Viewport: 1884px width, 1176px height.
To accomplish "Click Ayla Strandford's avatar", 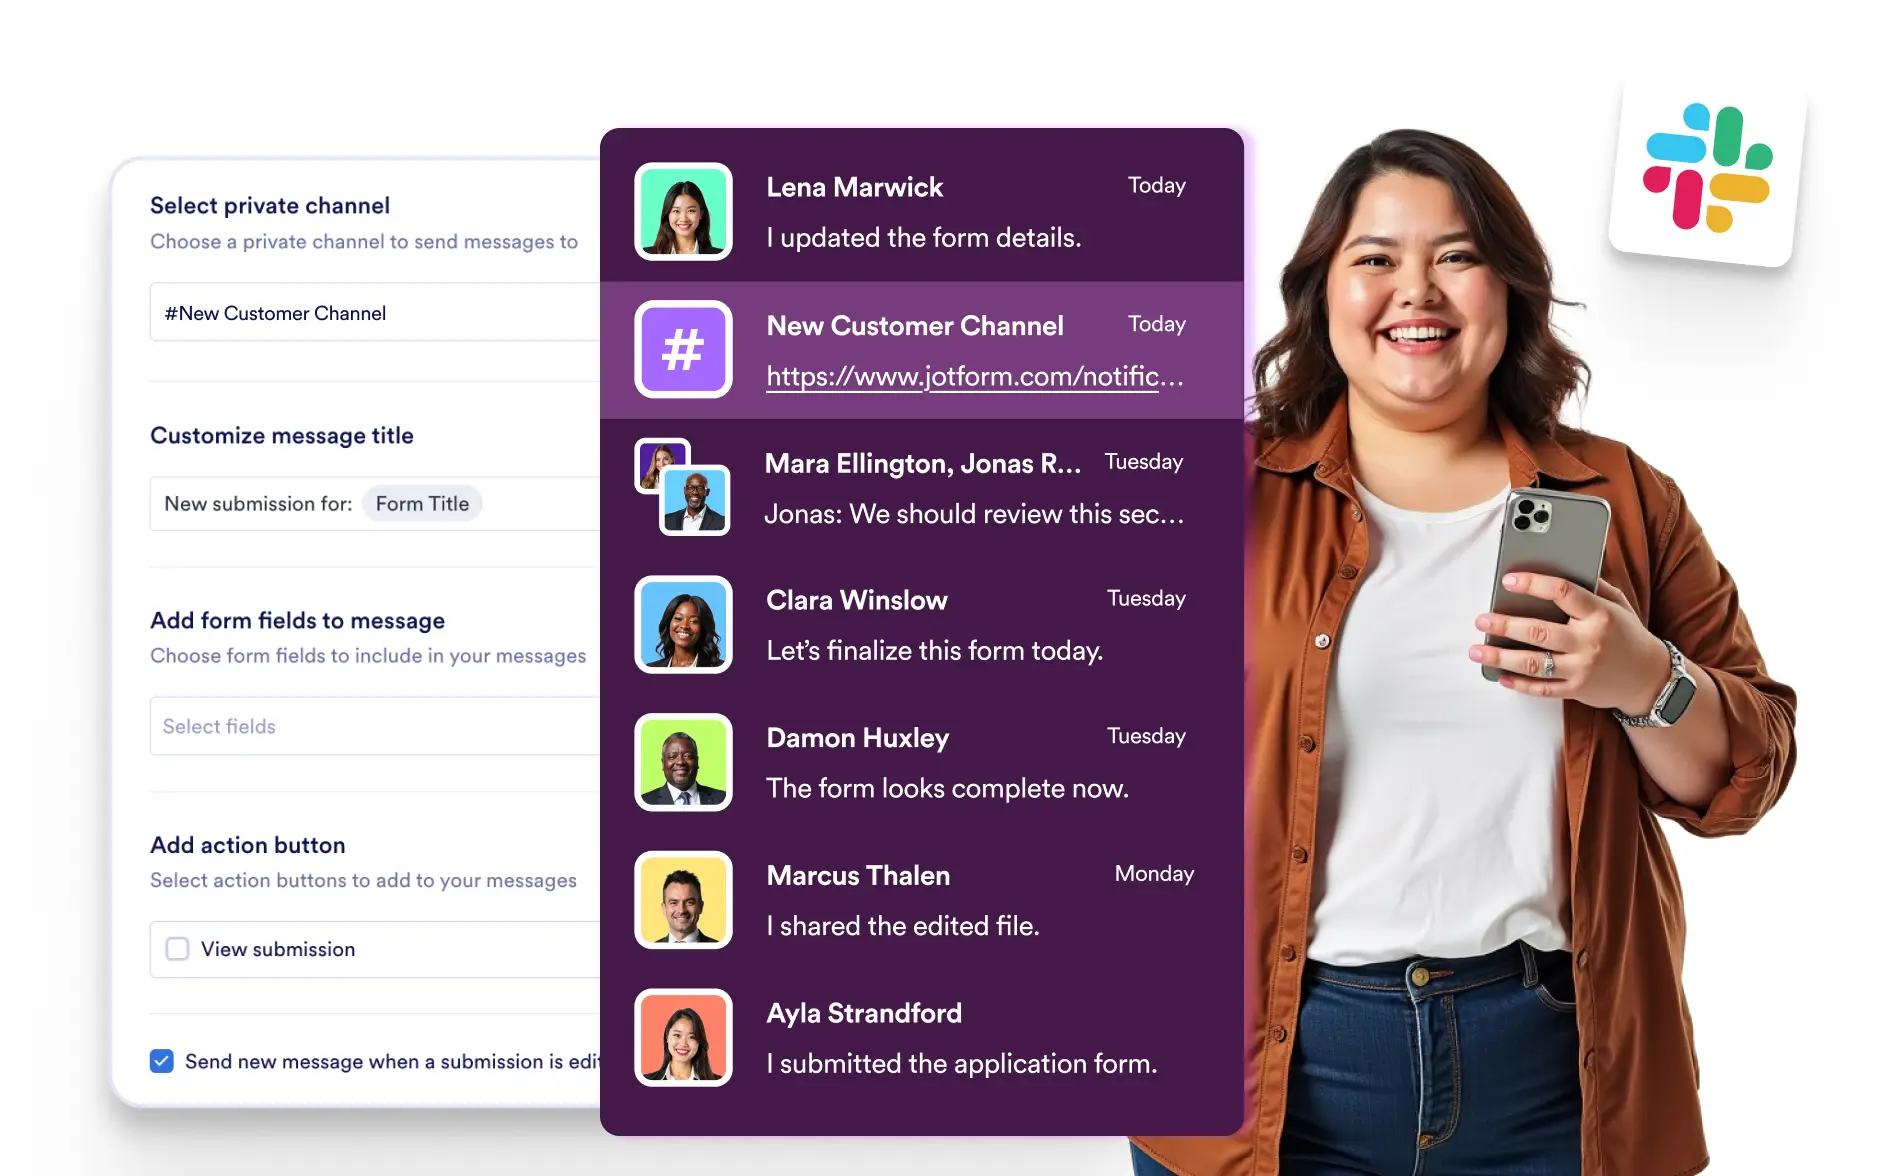I will click(x=683, y=1038).
